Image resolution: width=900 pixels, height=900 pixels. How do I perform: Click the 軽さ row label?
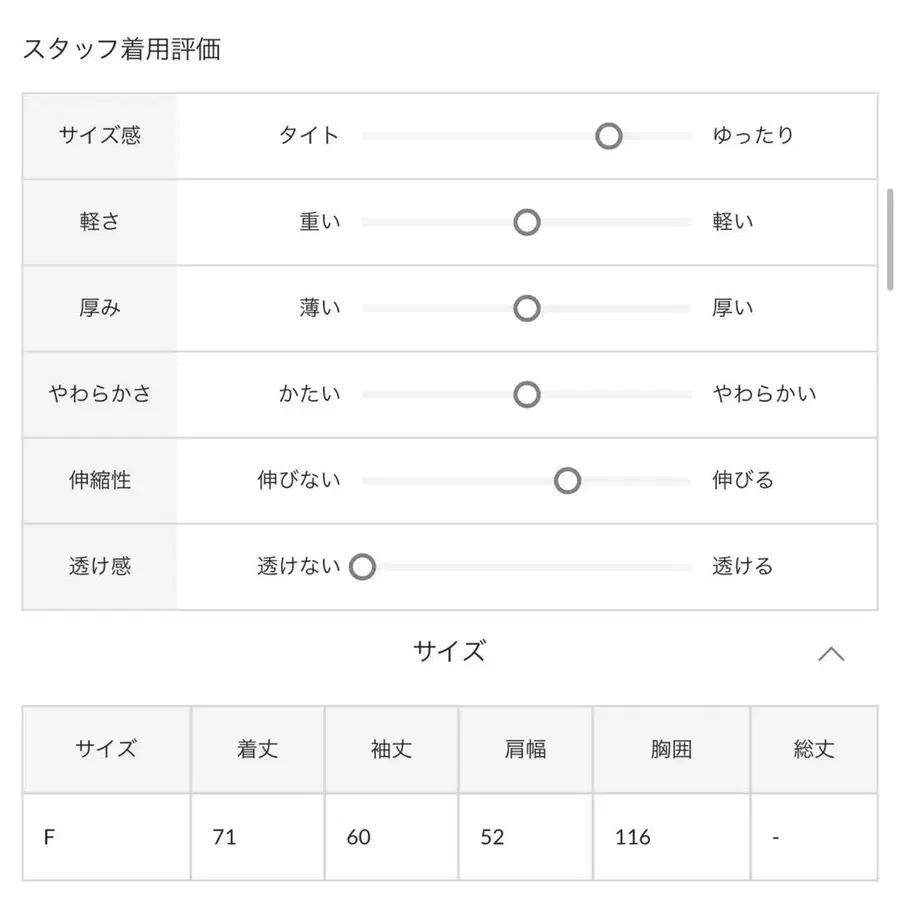[100, 222]
